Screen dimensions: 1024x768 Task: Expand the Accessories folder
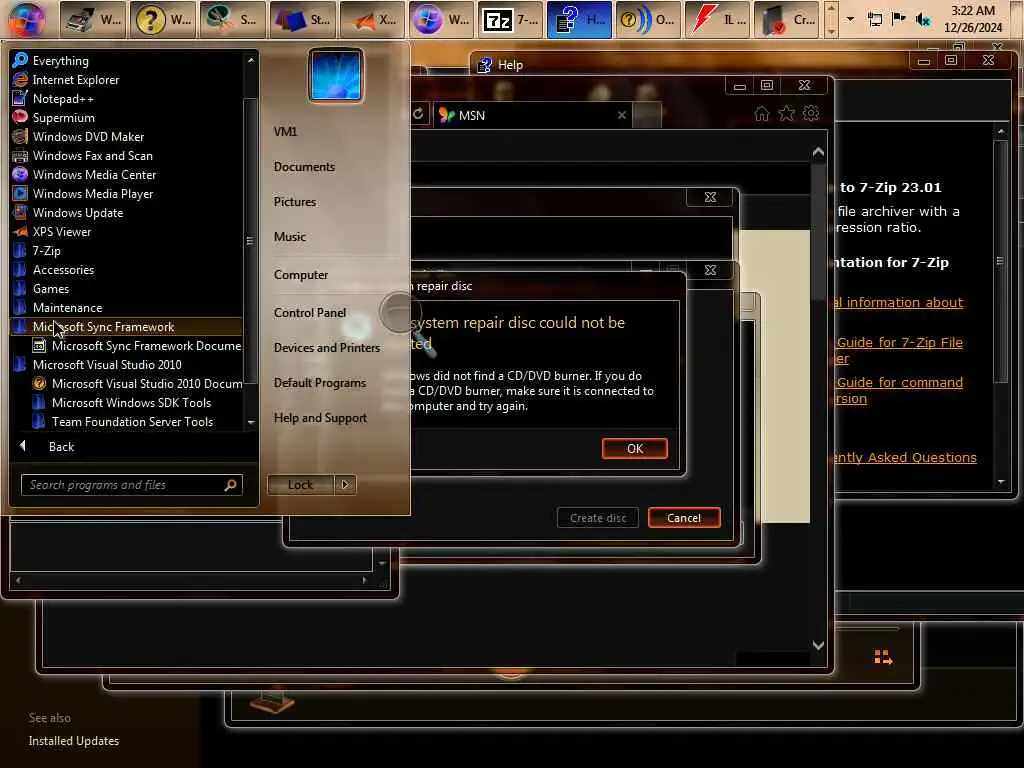(x=63, y=270)
